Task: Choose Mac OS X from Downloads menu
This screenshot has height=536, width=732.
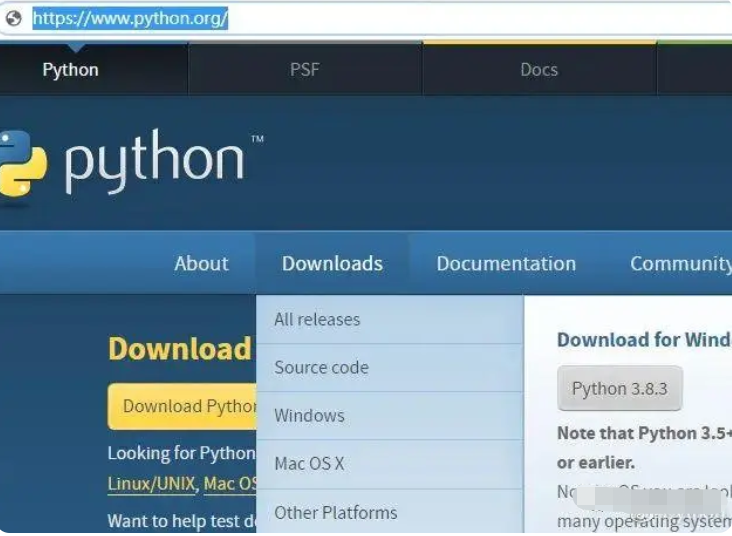Action: 389,464
